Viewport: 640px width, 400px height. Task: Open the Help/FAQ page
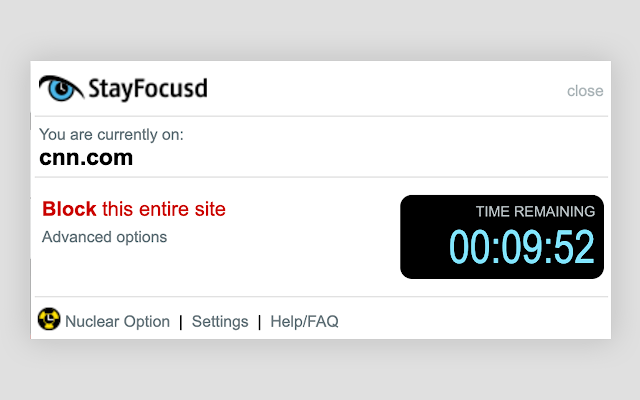pyautogui.click(x=305, y=322)
